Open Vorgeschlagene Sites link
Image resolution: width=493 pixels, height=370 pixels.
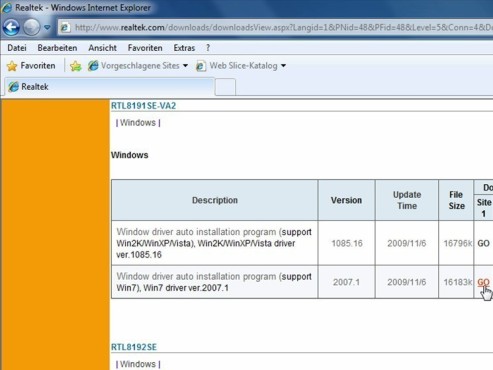(140, 66)
